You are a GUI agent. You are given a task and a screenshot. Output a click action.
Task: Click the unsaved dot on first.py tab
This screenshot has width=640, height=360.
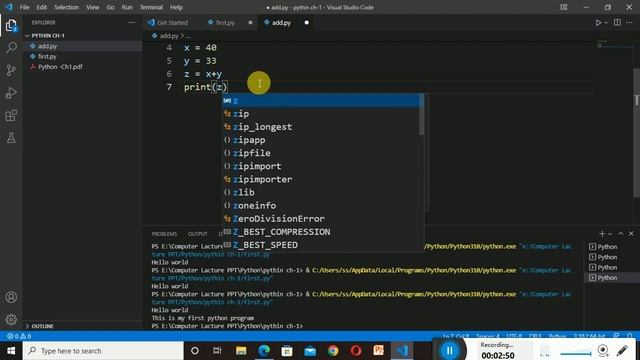(x=250, y=23)
